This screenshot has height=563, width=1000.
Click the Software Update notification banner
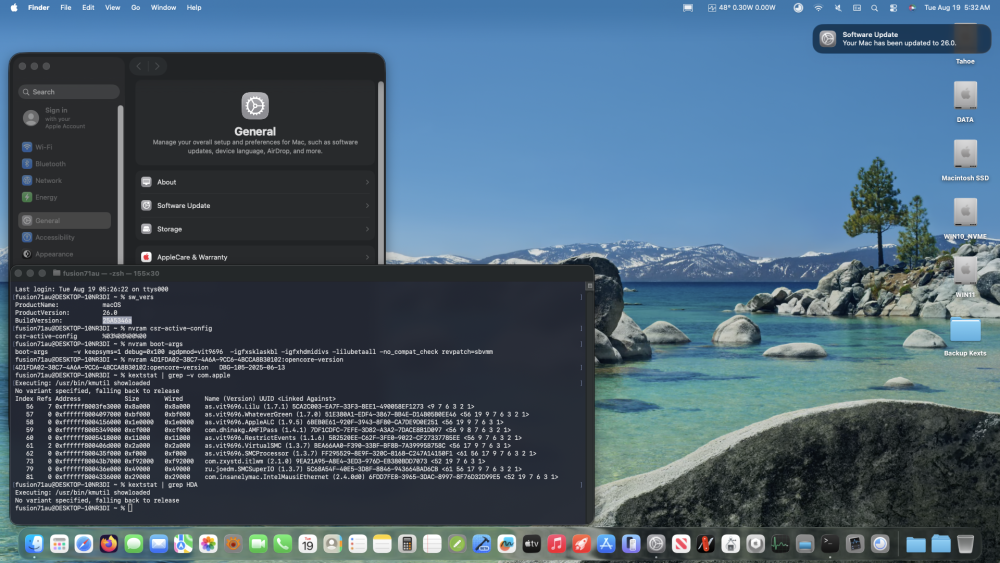tap(901, 39)
